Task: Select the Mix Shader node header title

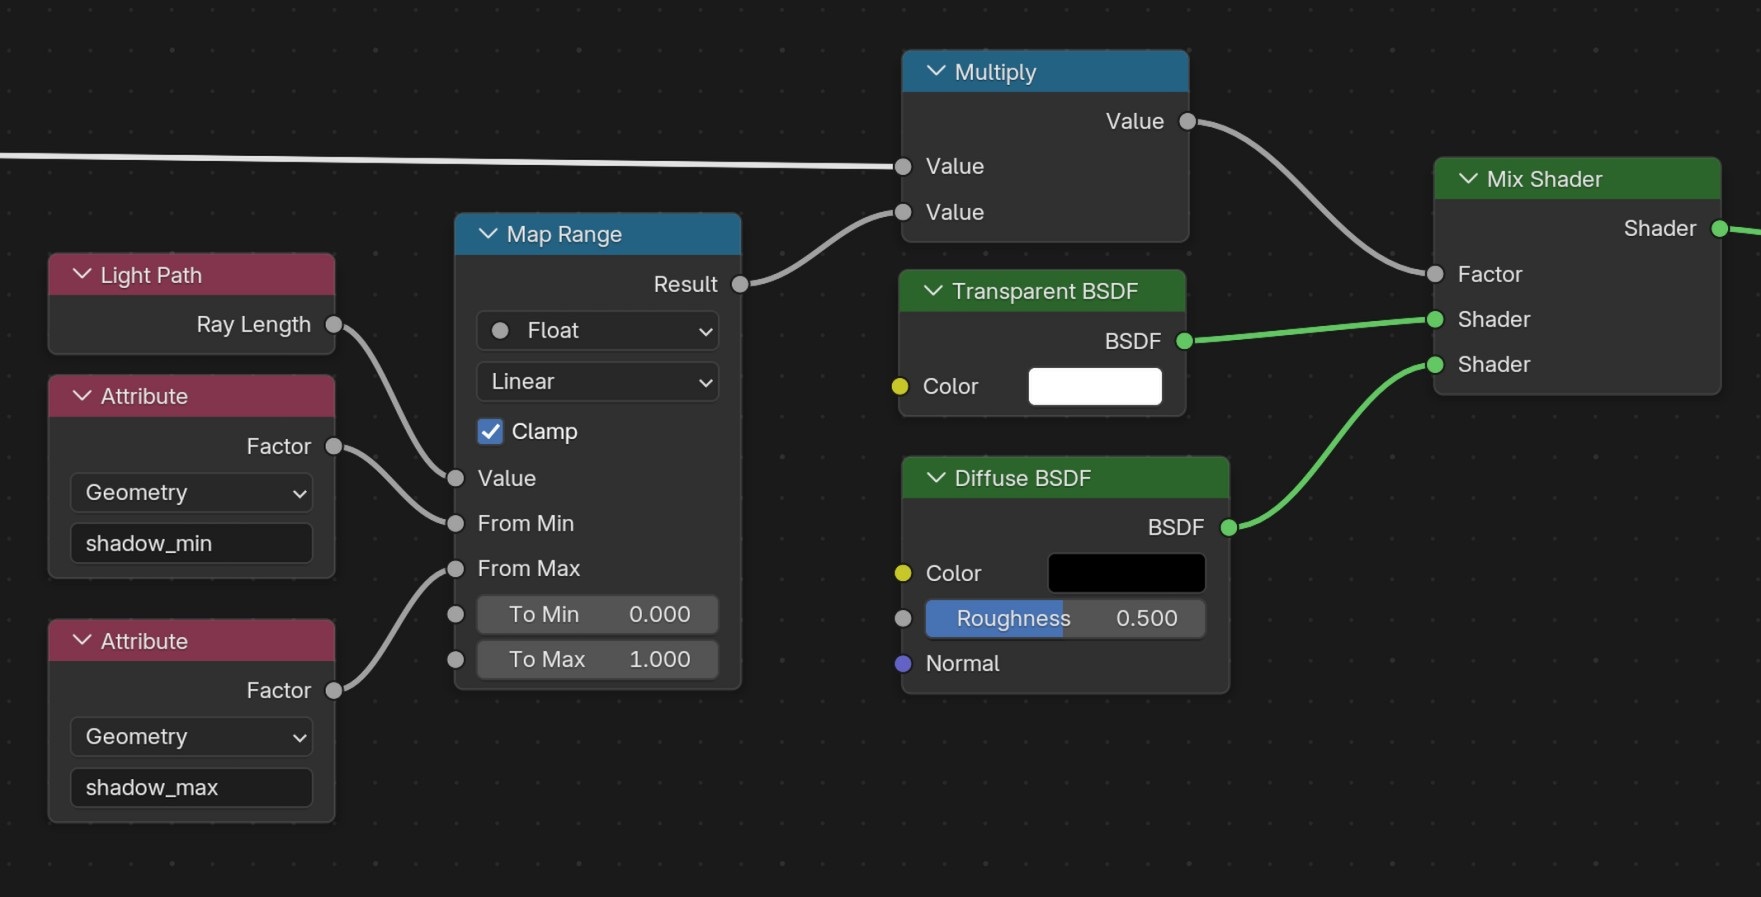Action: [x=1544, y=179]
